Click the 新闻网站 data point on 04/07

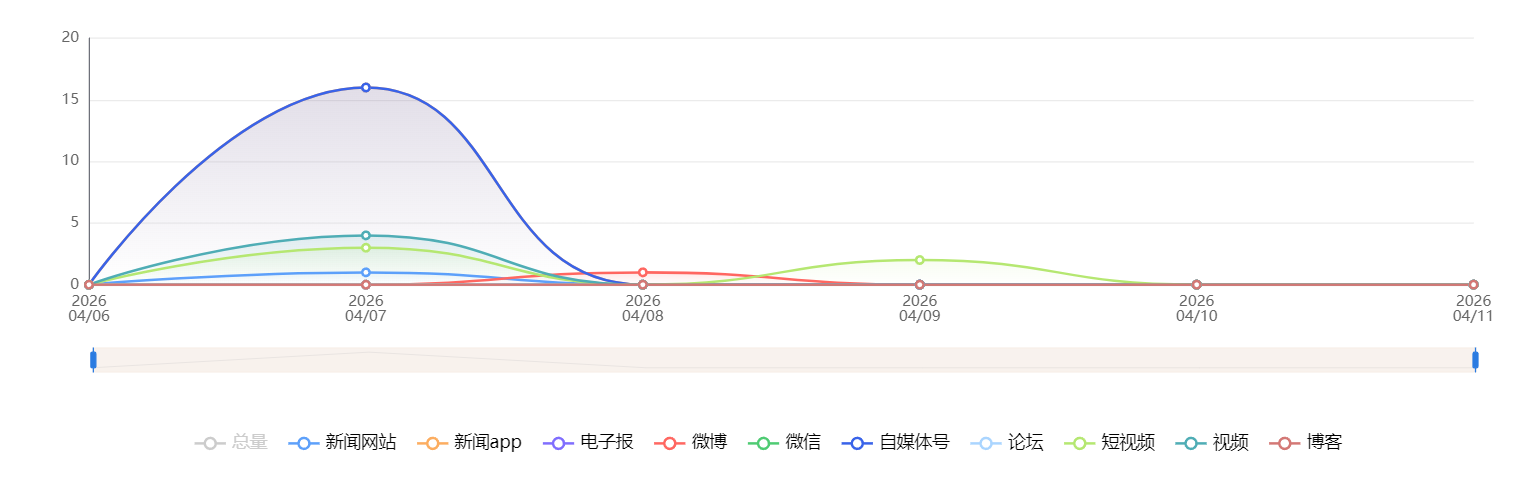pos(366,273)
